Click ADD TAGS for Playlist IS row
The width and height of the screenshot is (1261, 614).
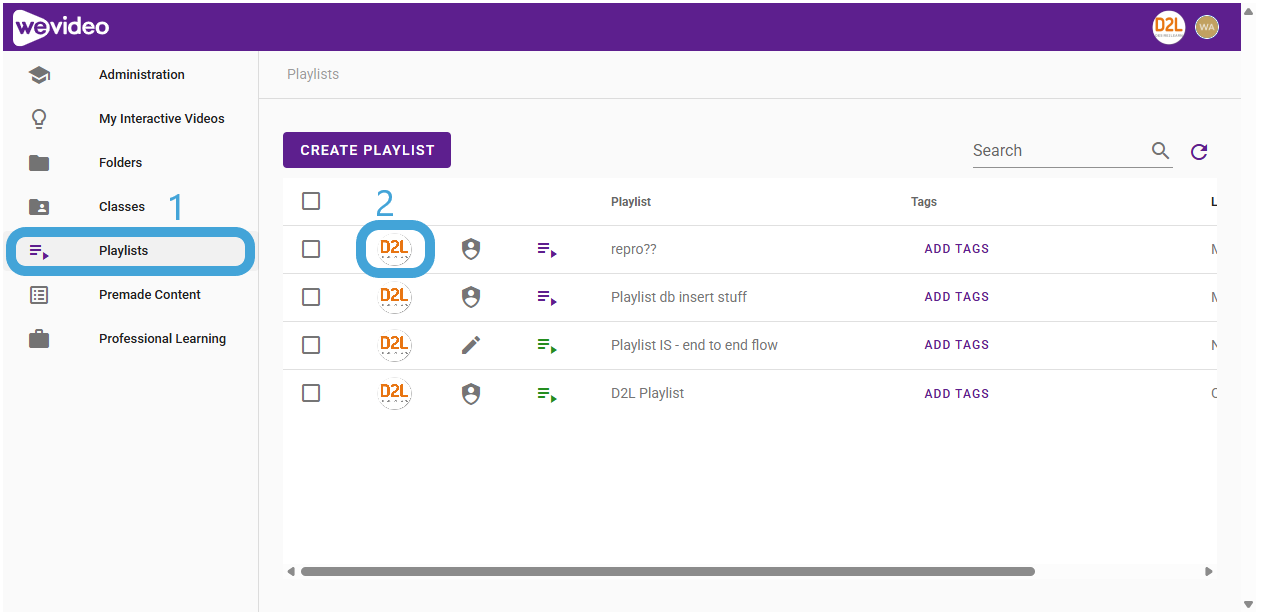[x=956, y=345]
